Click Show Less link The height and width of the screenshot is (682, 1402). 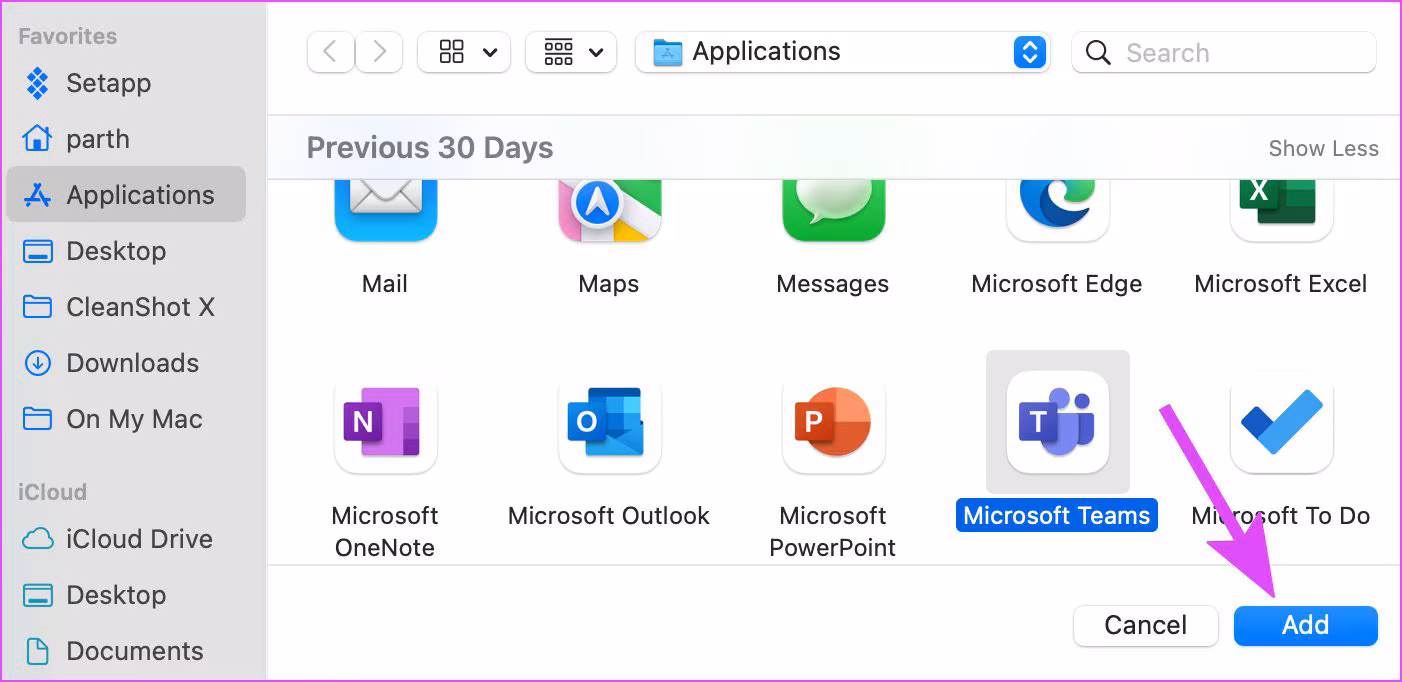click(x=1323, y=148)
